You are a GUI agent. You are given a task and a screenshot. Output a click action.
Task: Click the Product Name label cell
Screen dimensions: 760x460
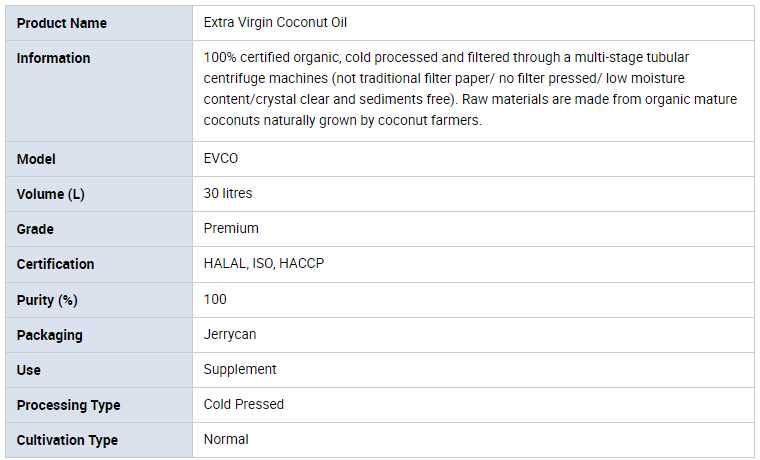[62, 23]
